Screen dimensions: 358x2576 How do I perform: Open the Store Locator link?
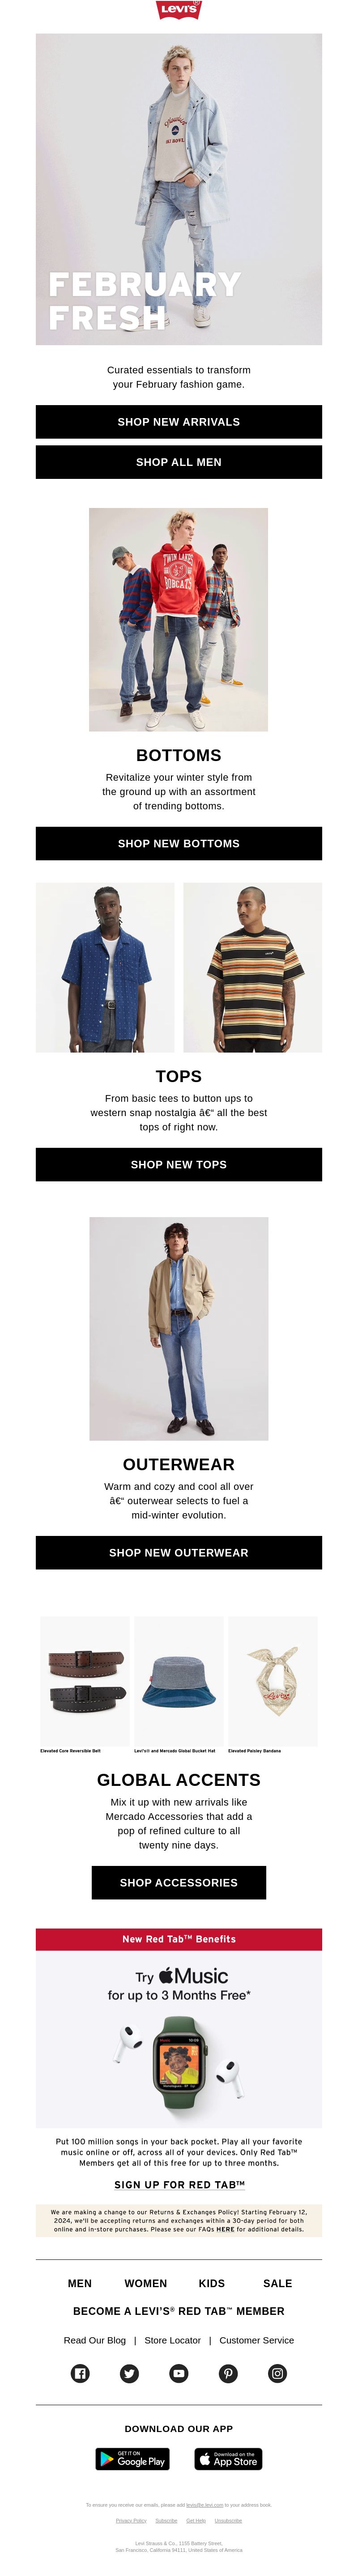click(x=173, y=2340)
